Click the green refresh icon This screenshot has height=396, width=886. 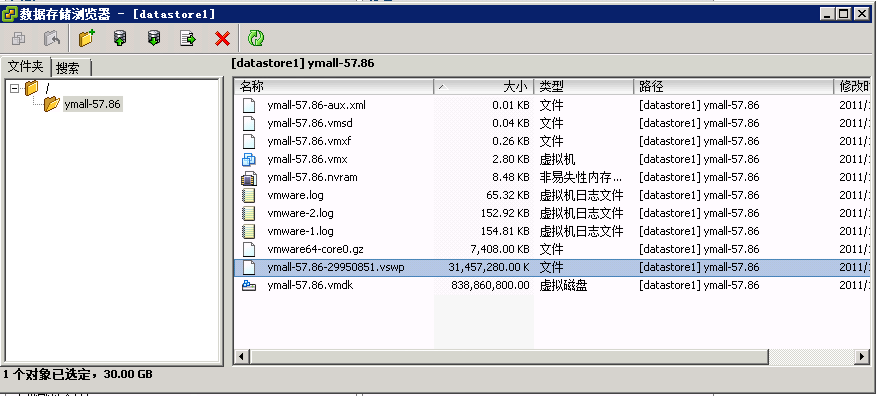[x=256, y=38]
